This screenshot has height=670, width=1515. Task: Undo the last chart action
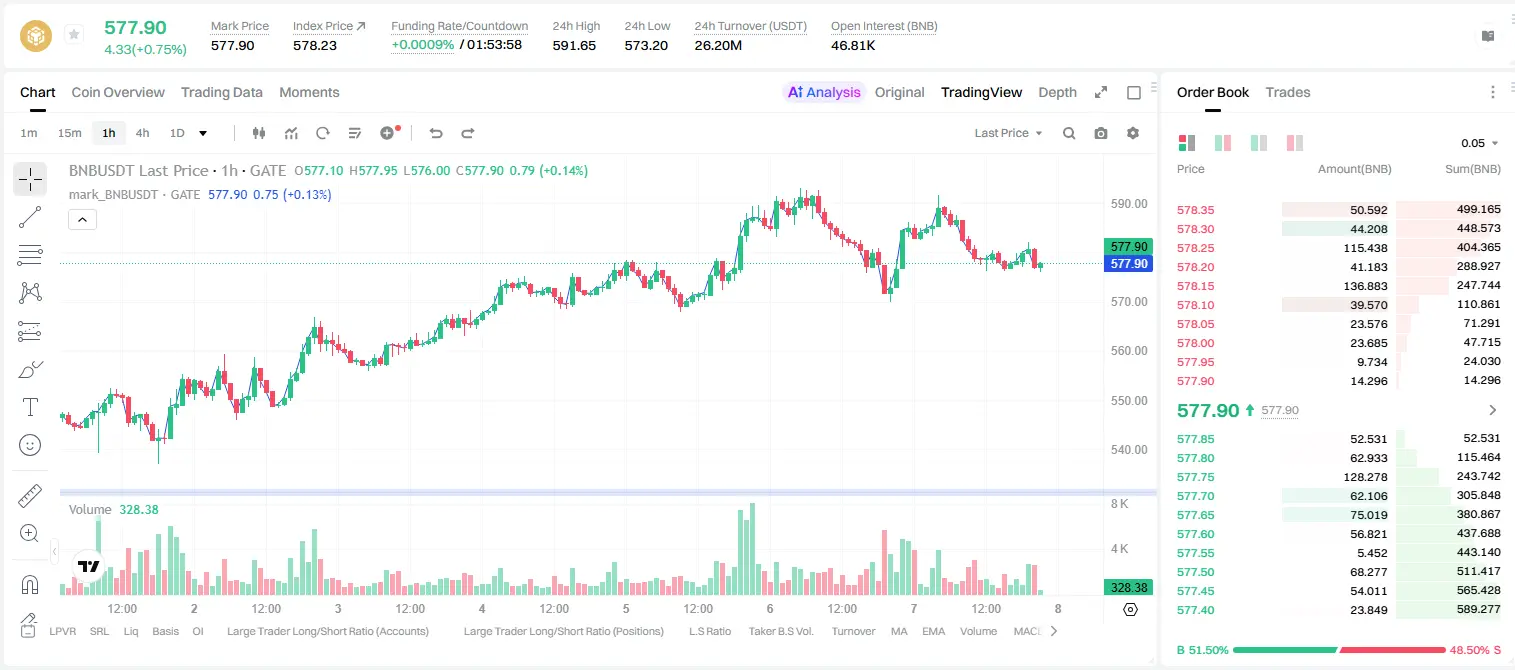tap(436, 133)
